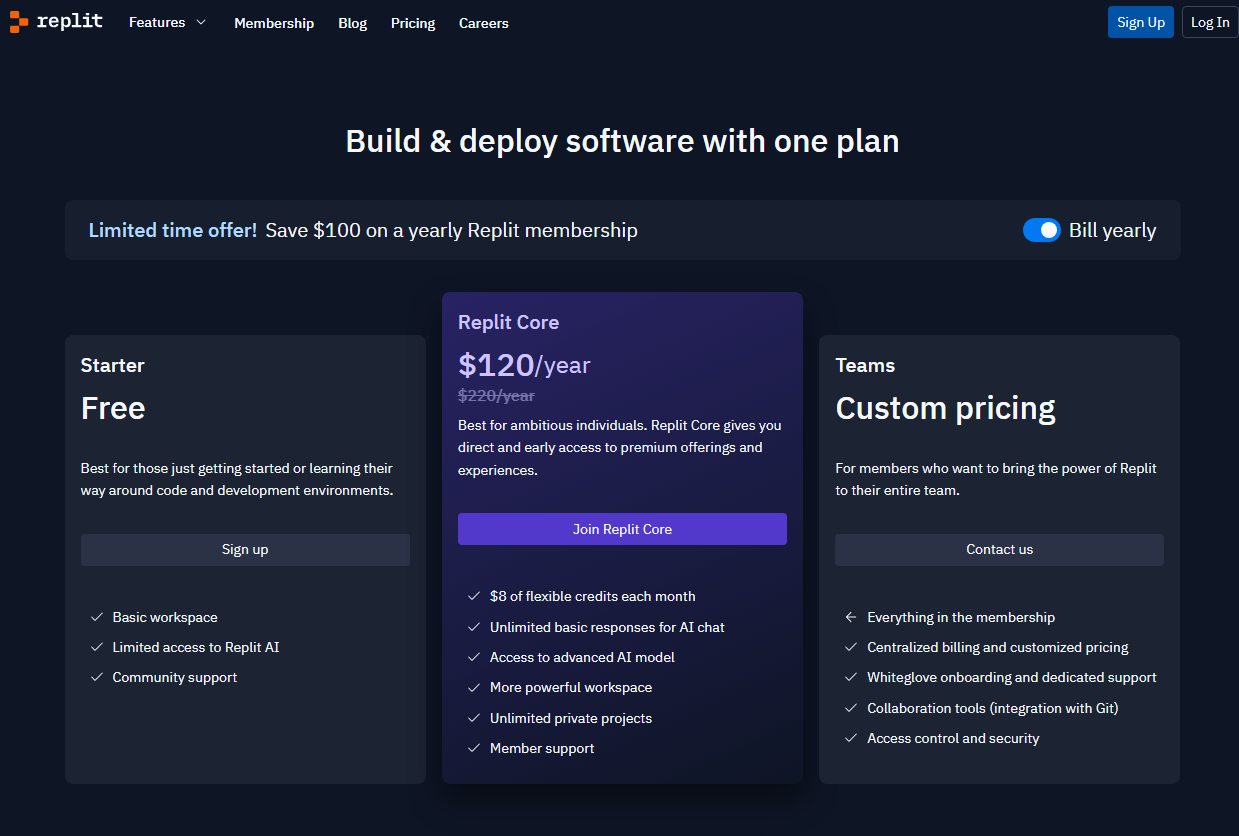Click the 'Teams' plan heading

point(865,365)
